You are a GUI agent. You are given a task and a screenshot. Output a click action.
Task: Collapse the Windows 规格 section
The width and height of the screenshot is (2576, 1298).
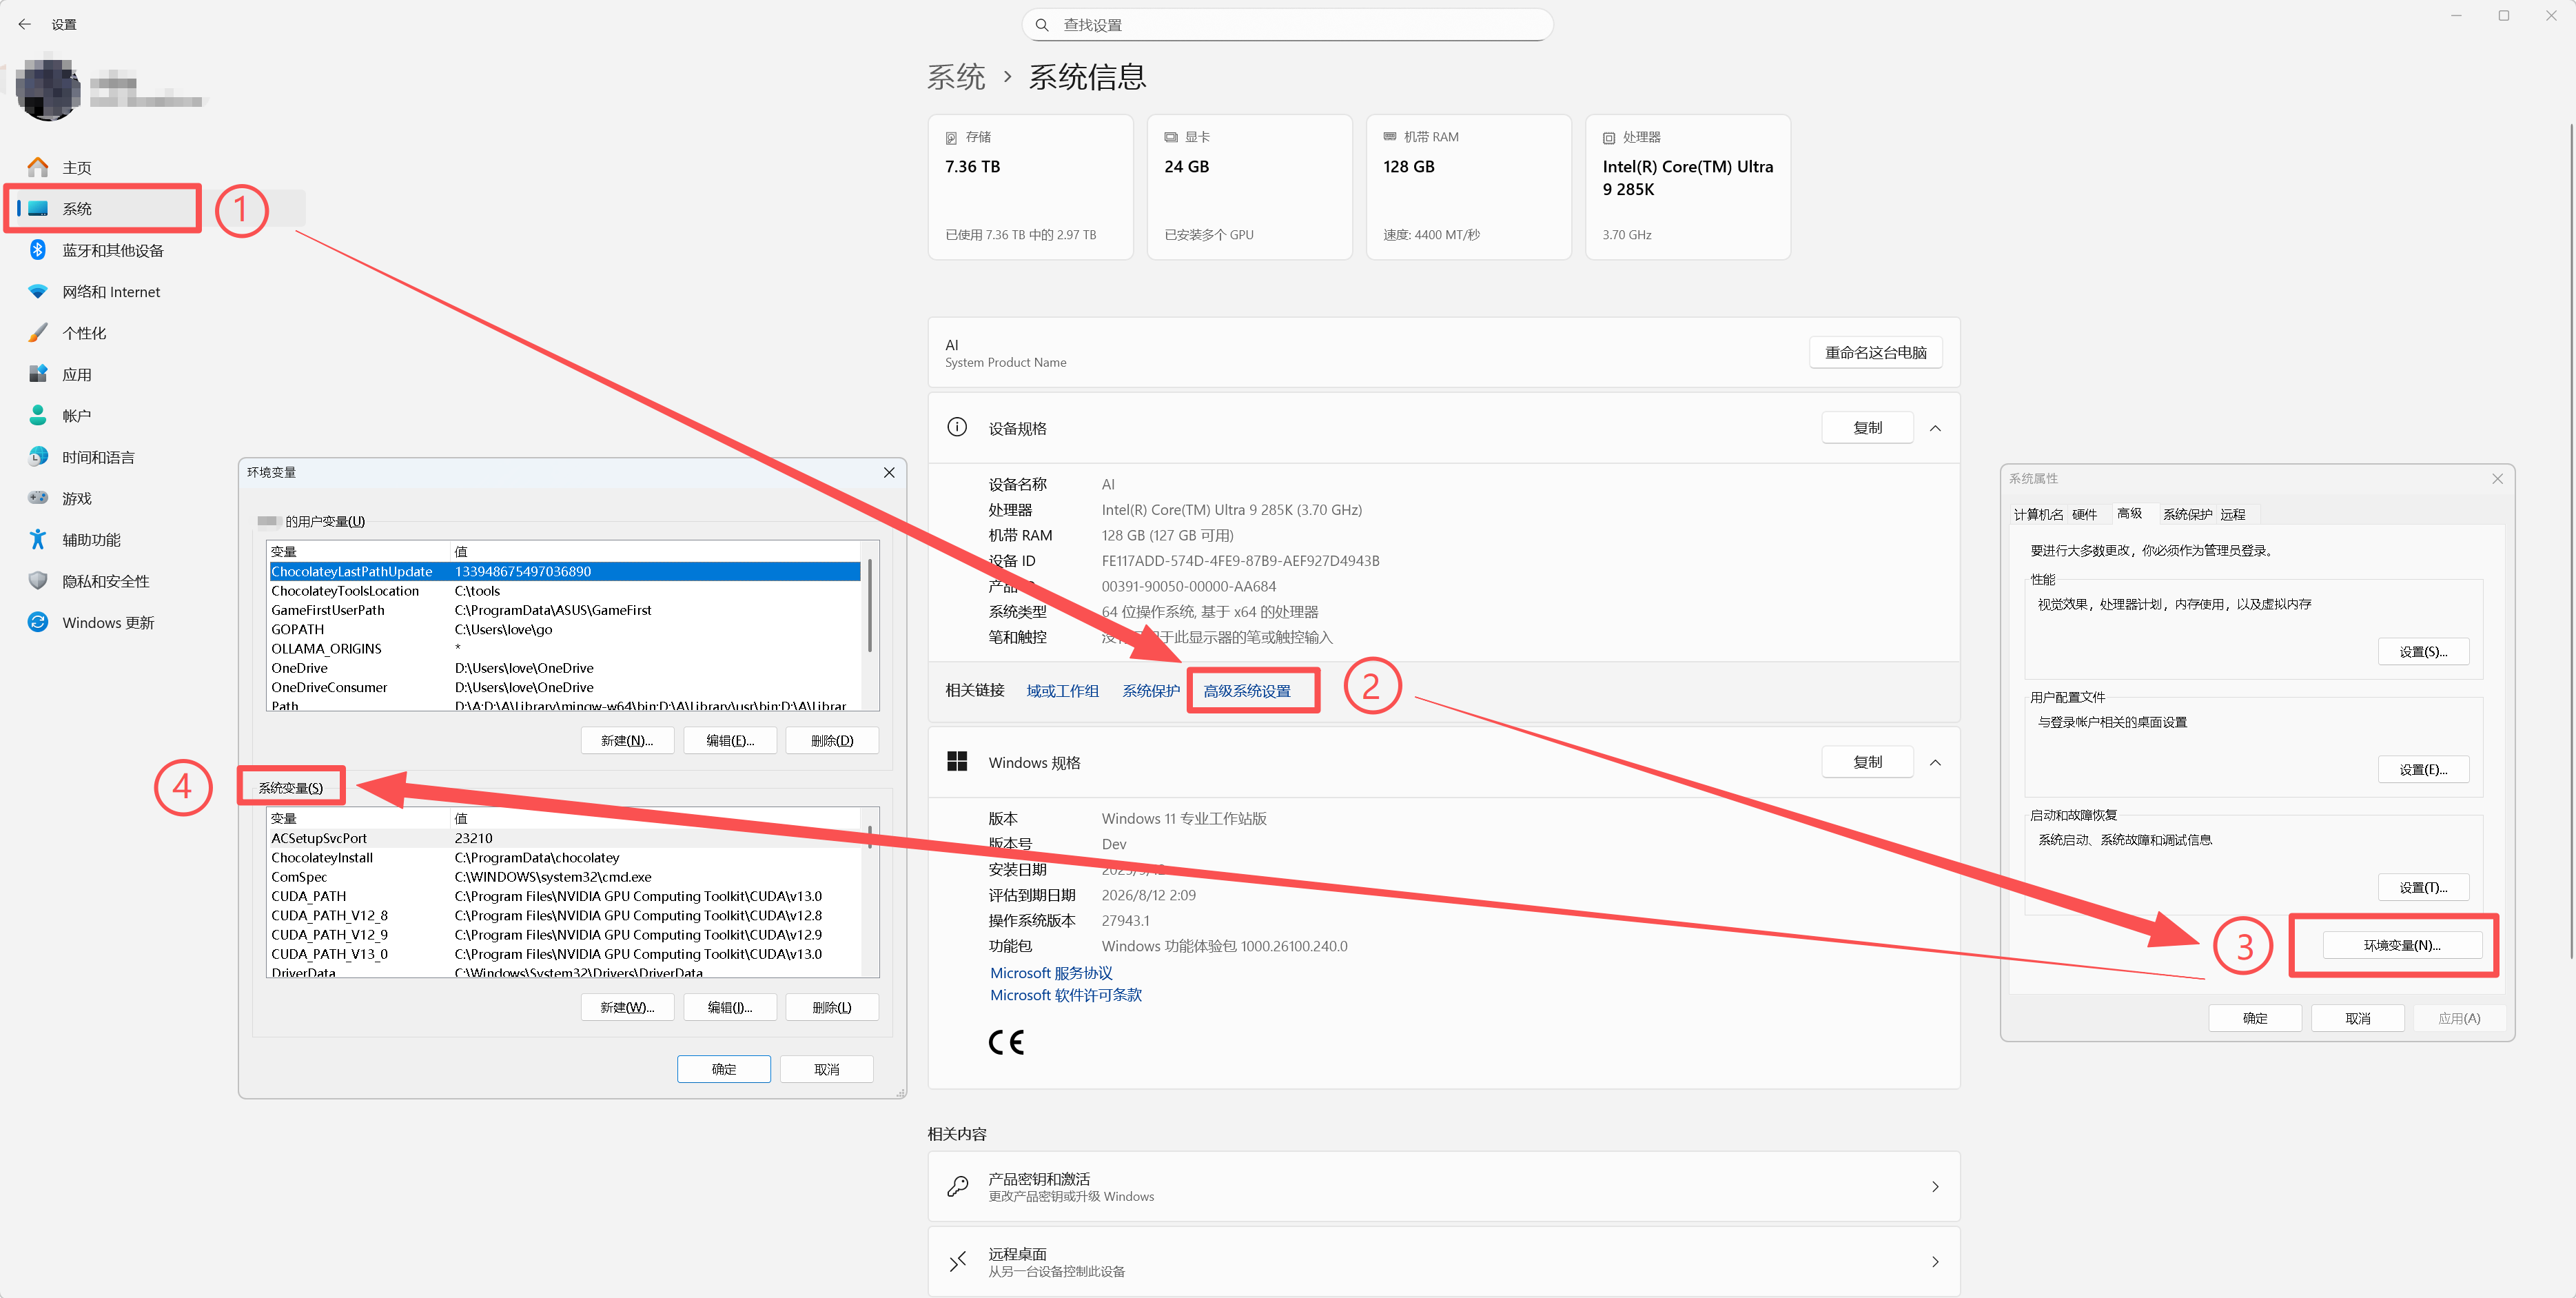coord(1935,762)
